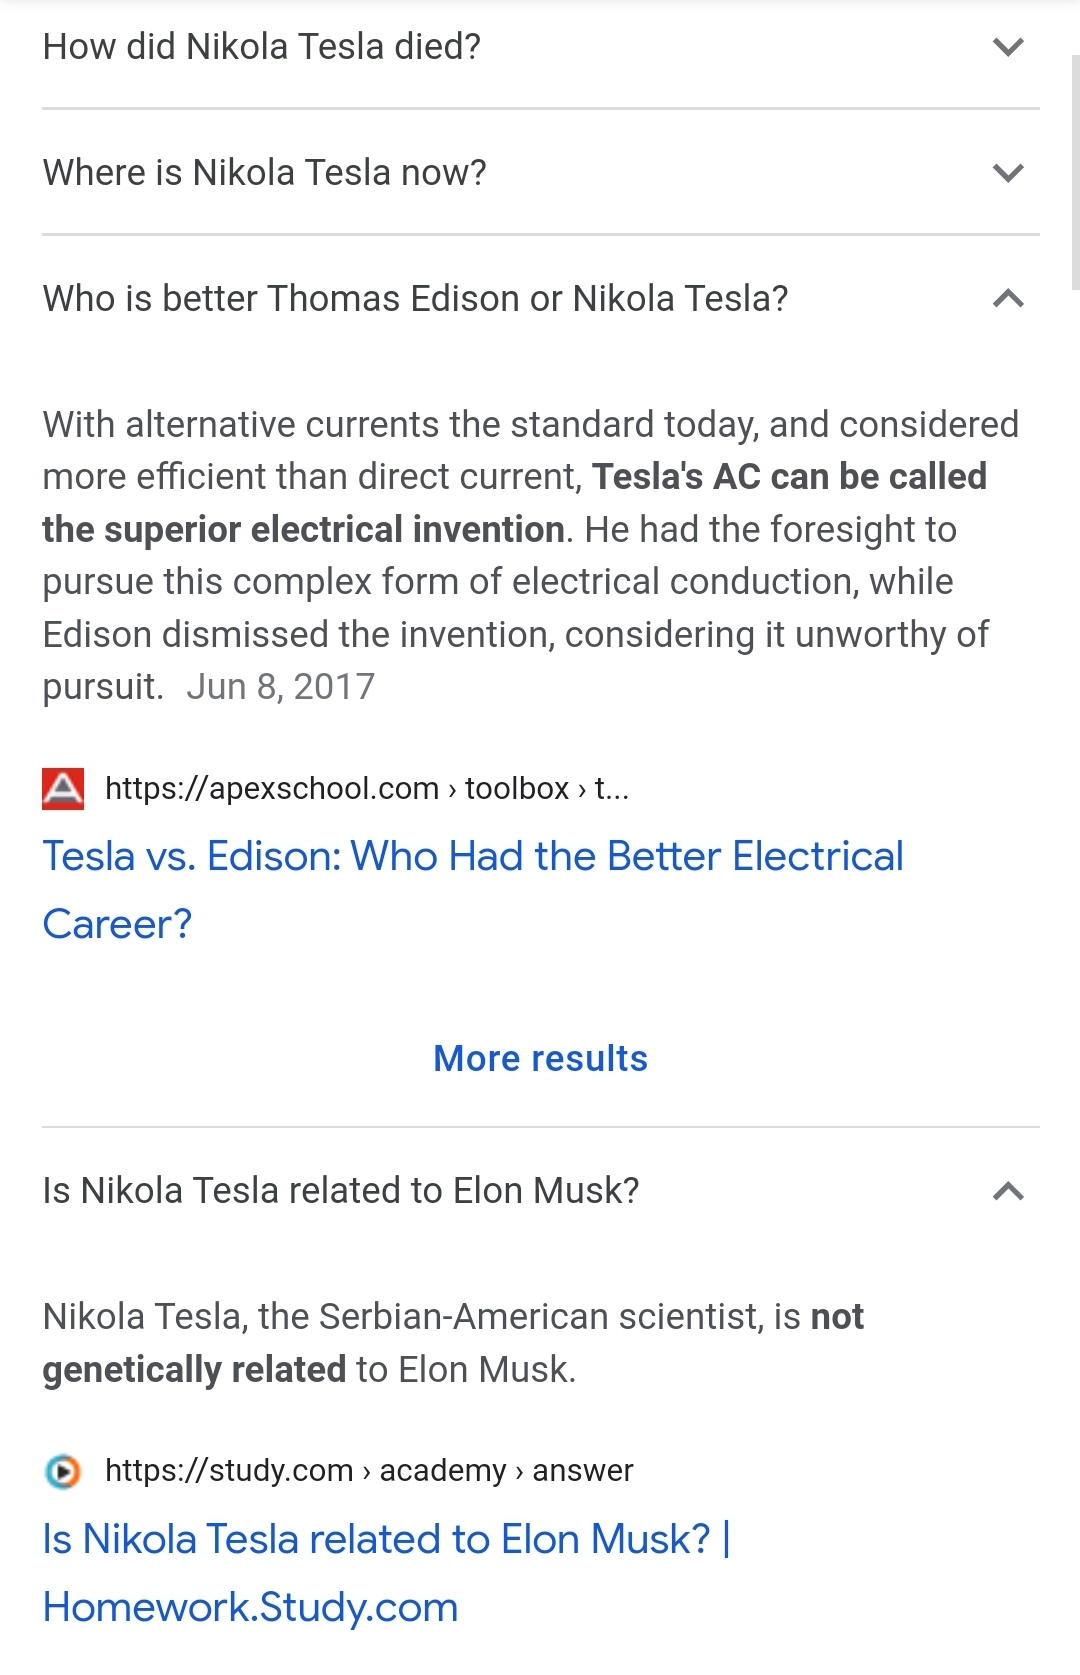Tap the "How did Nikola Tesla died?" question text

coord(262,47)
